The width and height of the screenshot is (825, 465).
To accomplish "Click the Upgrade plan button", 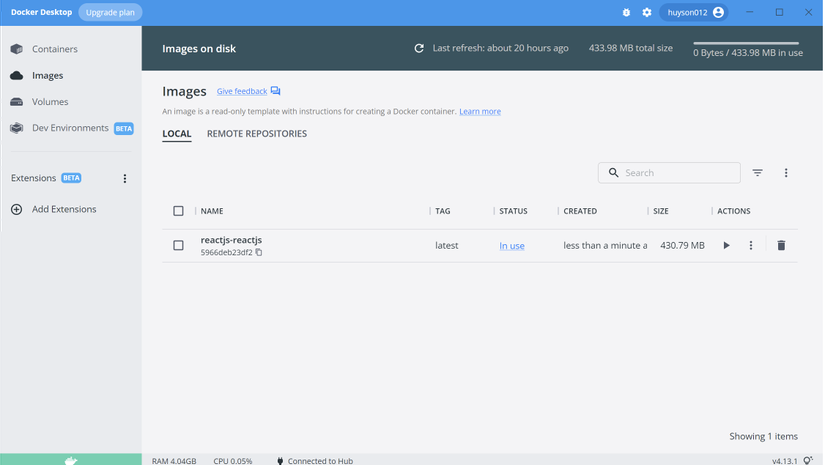I will pos(110,12).
